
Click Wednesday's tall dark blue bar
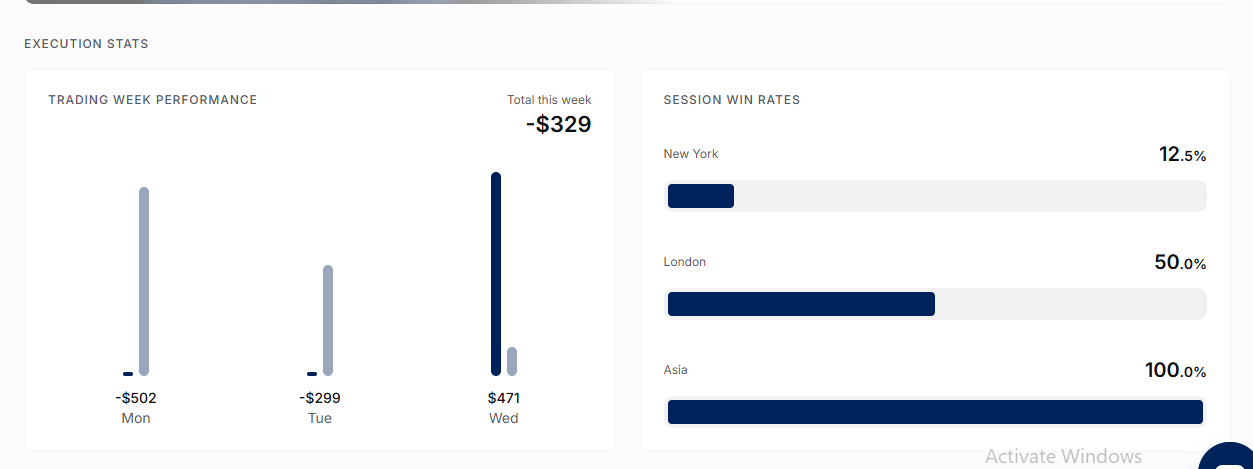496,274
